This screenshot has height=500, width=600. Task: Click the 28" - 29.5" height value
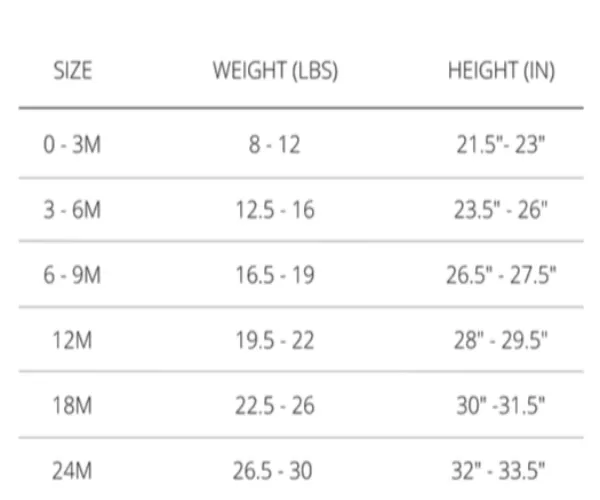pos(501,340)
